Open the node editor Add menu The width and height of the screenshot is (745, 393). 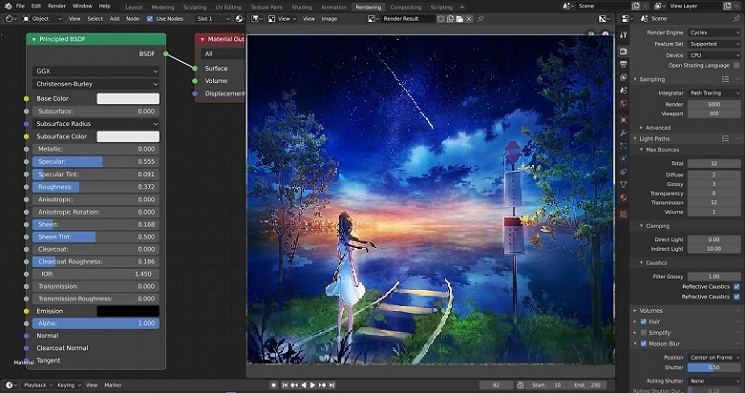[114, 19]
